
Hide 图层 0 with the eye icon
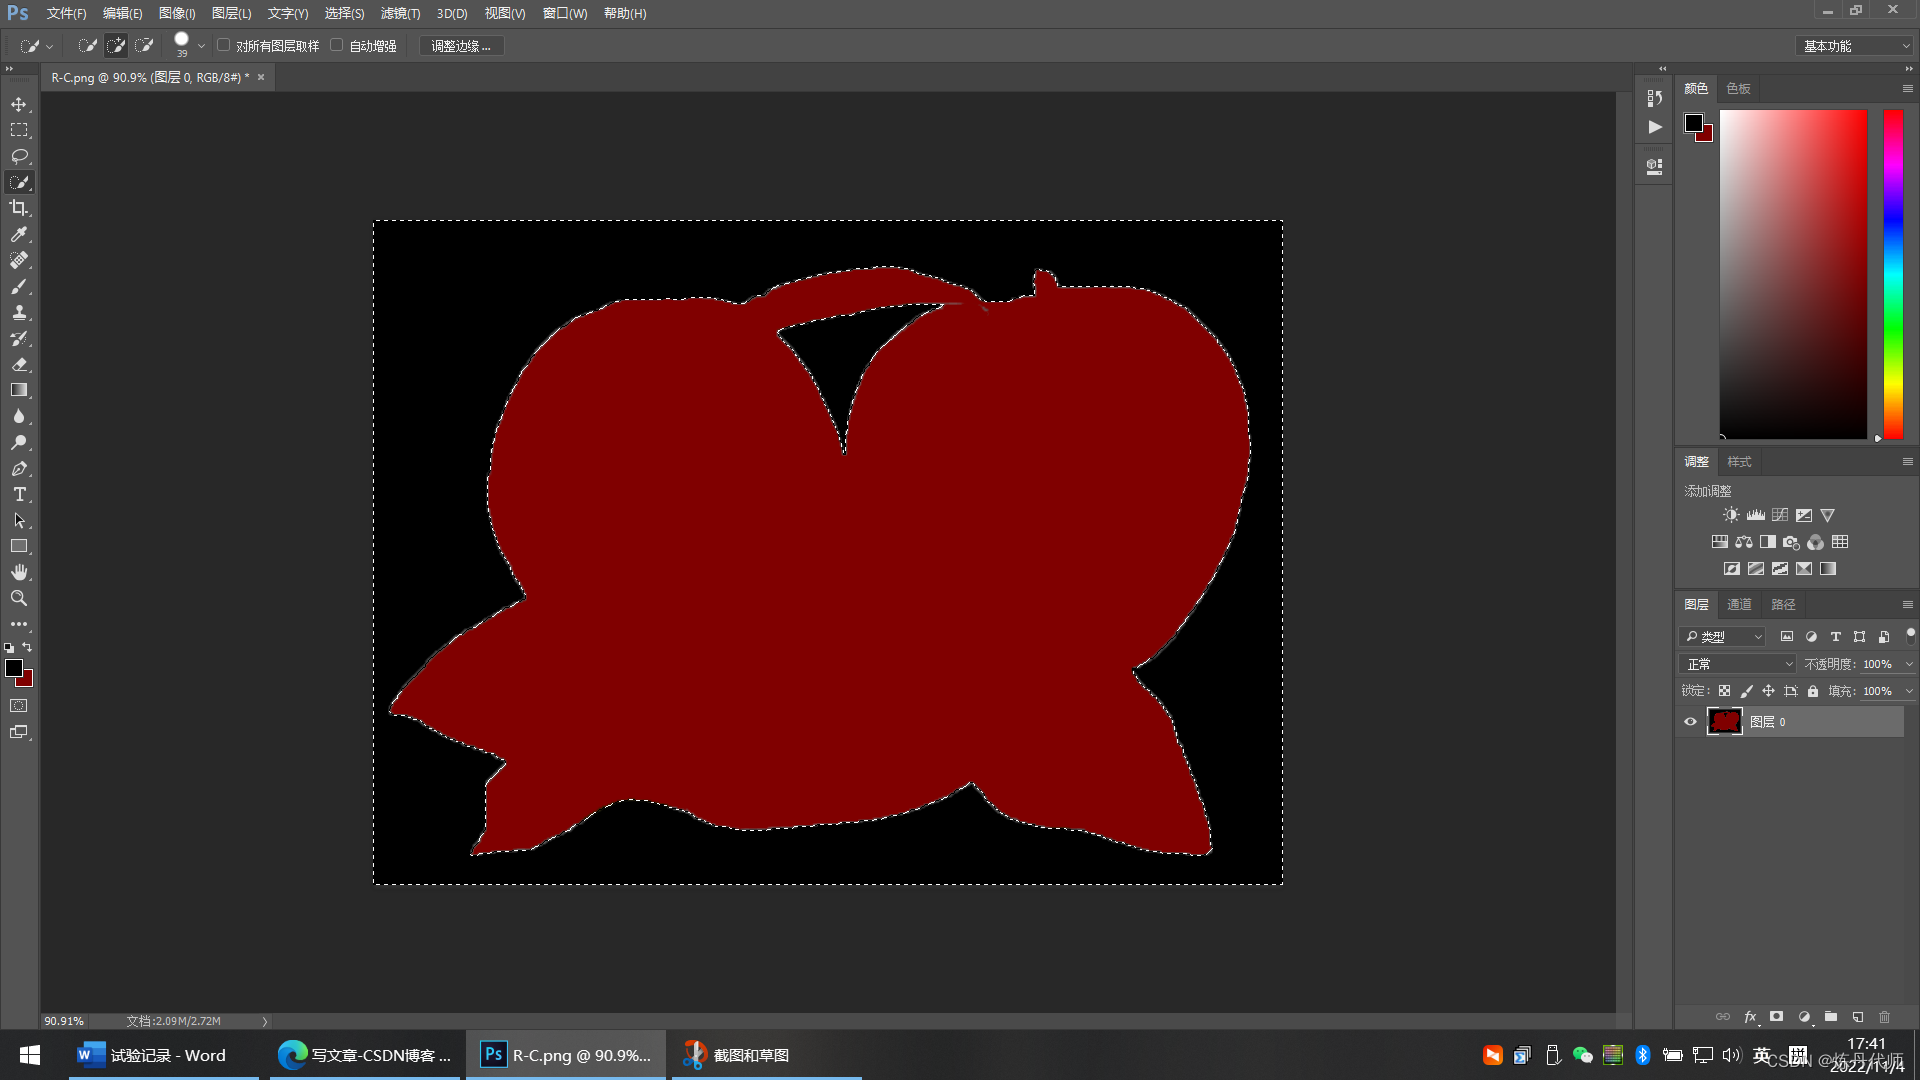point(1691,722)
